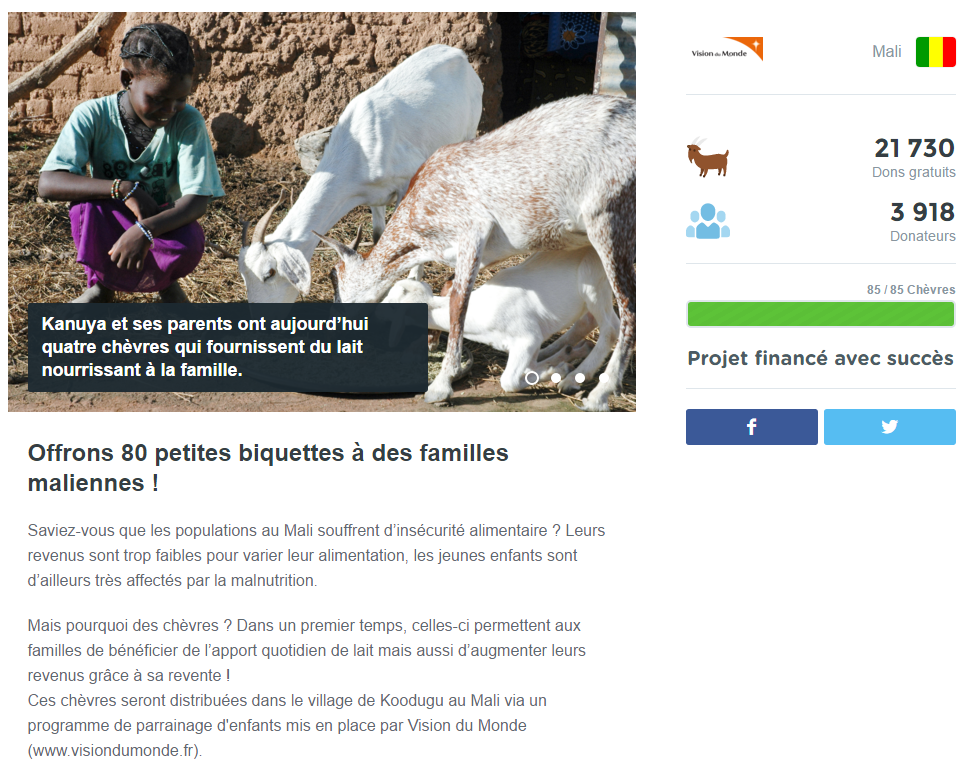Click the blue donors group icon
The height and width of the screenshot is (763, 977).
click(x=708, y=222)
